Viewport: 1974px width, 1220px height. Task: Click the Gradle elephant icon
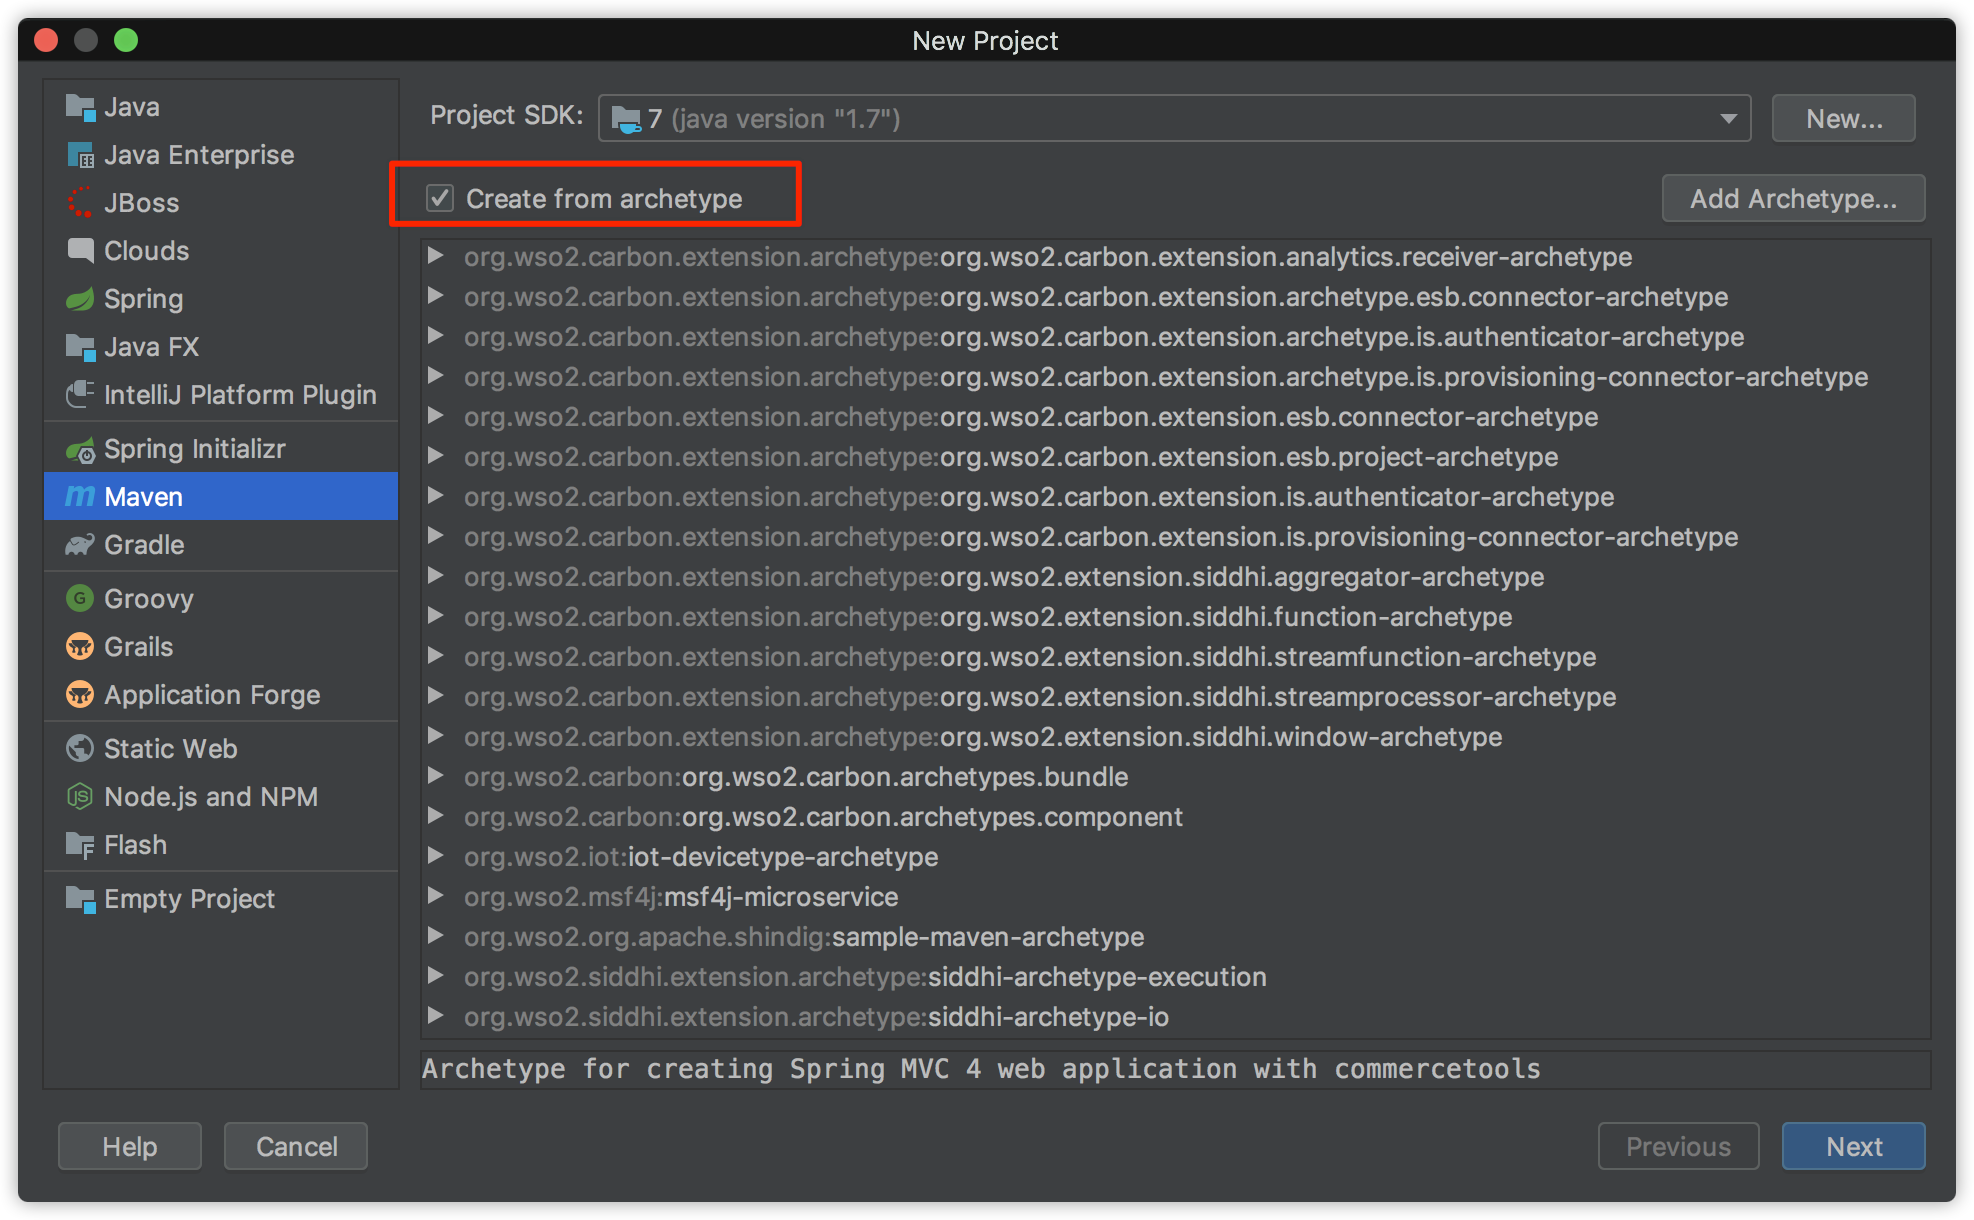click(x=79, y=545)
